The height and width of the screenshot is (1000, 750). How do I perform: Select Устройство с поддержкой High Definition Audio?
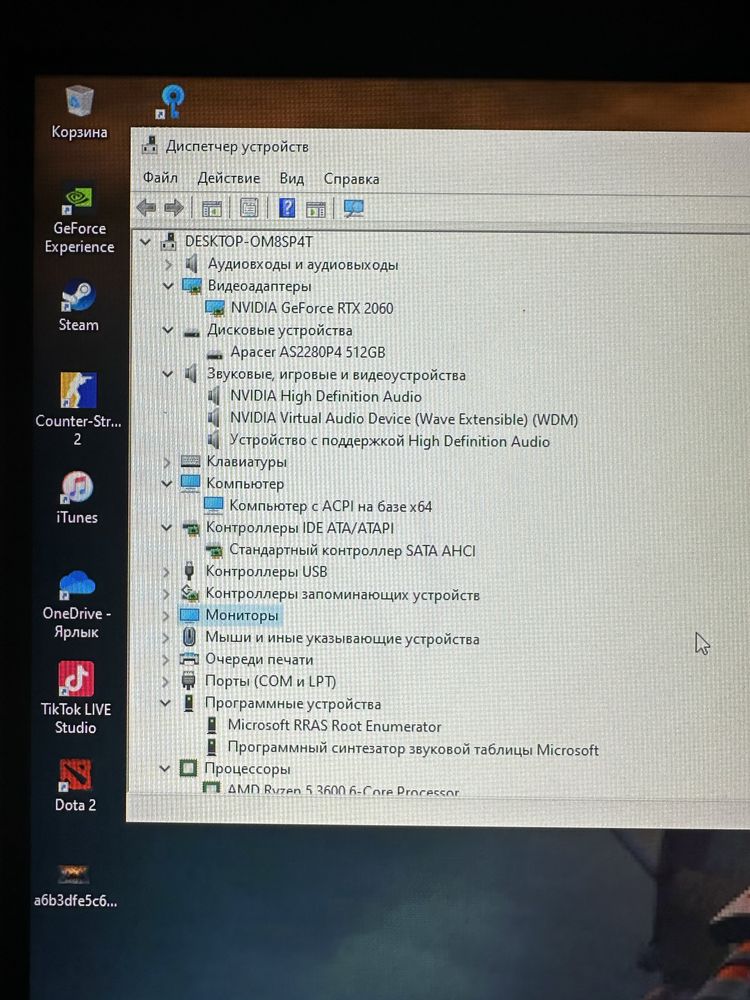pyautogui.click(x=389, y=441)
